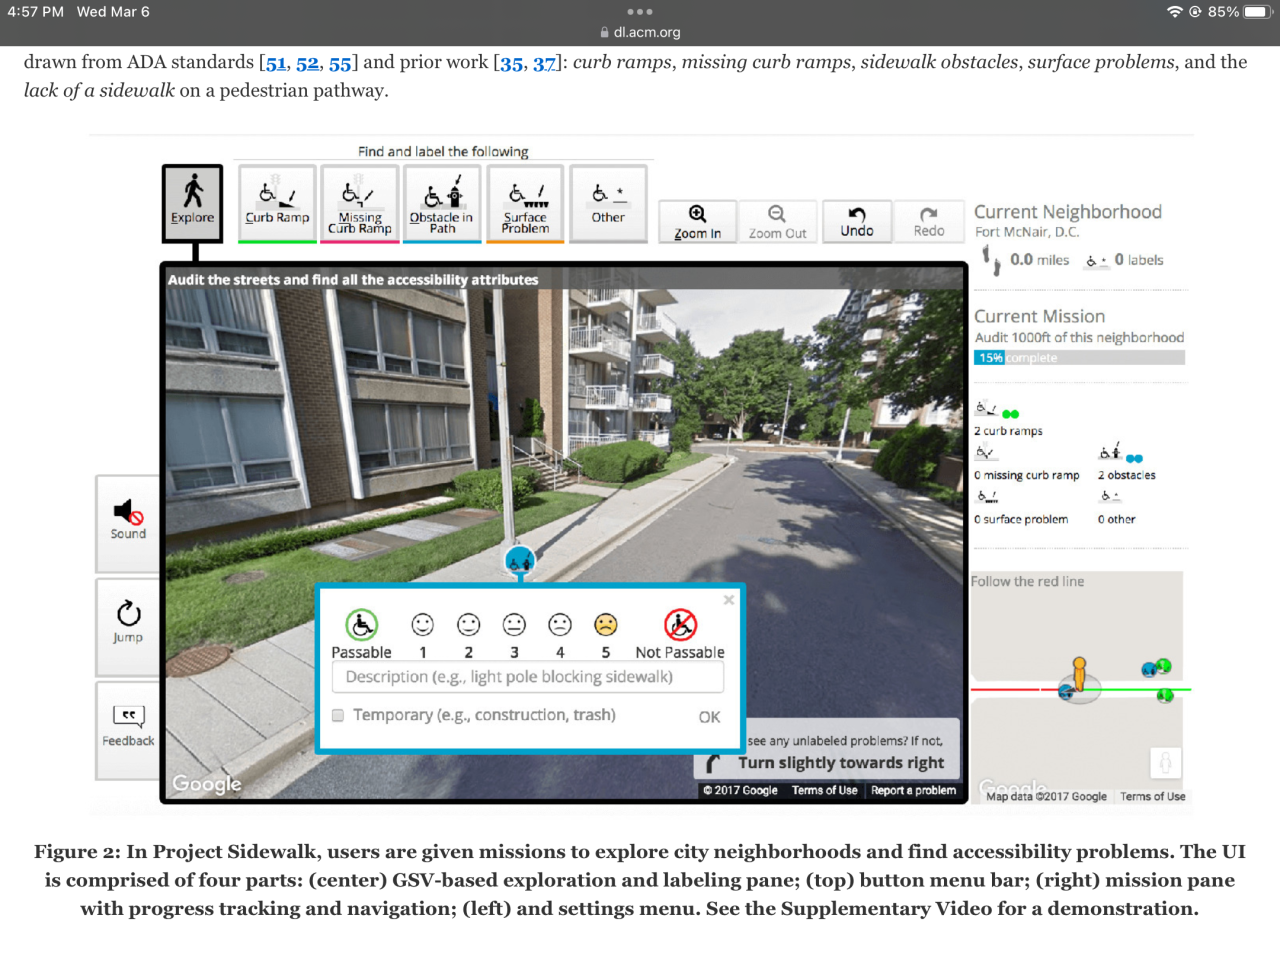
Task: Undo the last label action
Action: [x=857, y=222]
